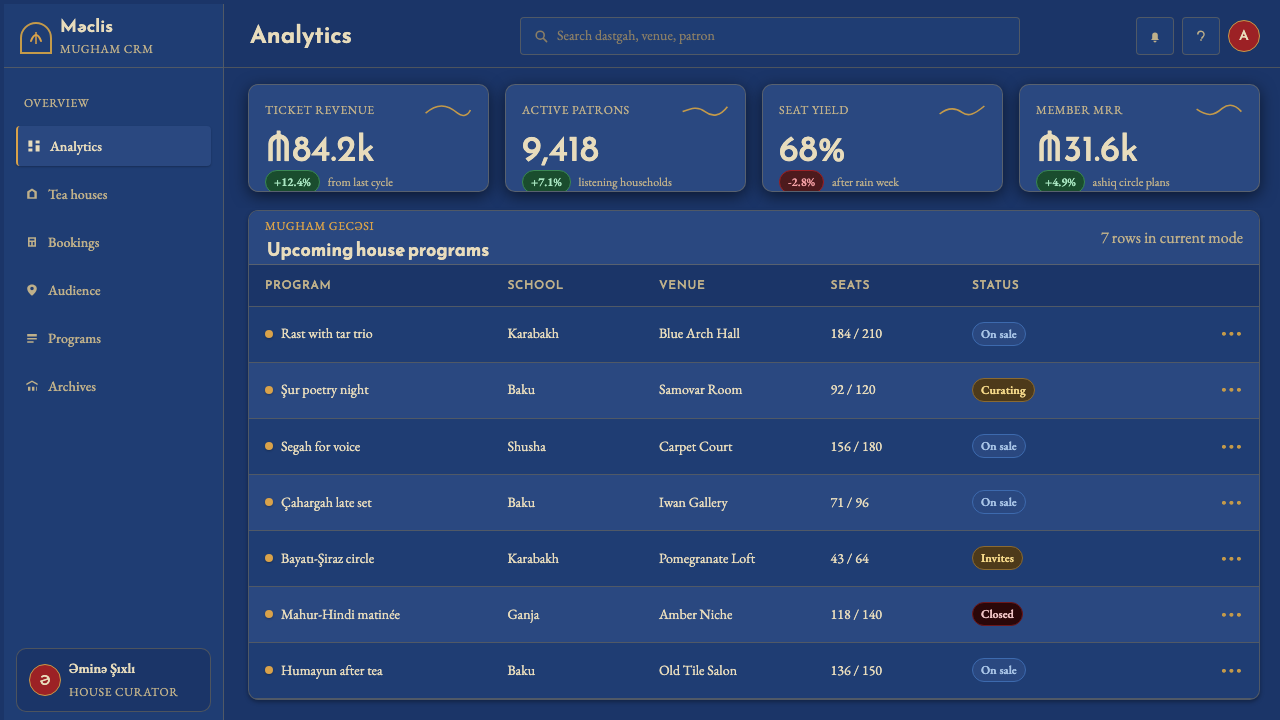
Task: Sort by the Seats column header
Action: (x=850, y=285)
